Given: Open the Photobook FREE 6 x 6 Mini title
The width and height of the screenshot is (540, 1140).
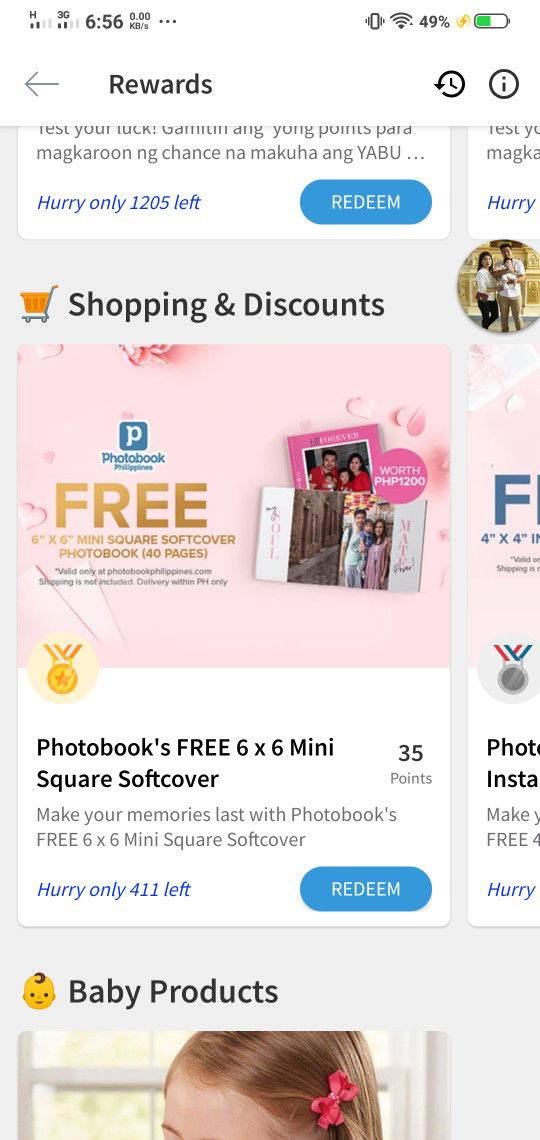Looking at the screenshot, I should [x=185, y=763].
